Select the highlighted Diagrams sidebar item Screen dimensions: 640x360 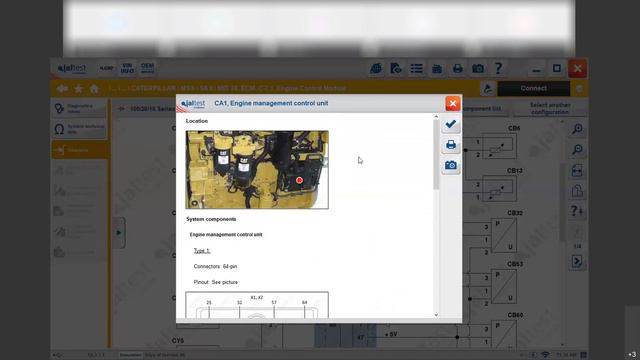(x=80, y=150)
